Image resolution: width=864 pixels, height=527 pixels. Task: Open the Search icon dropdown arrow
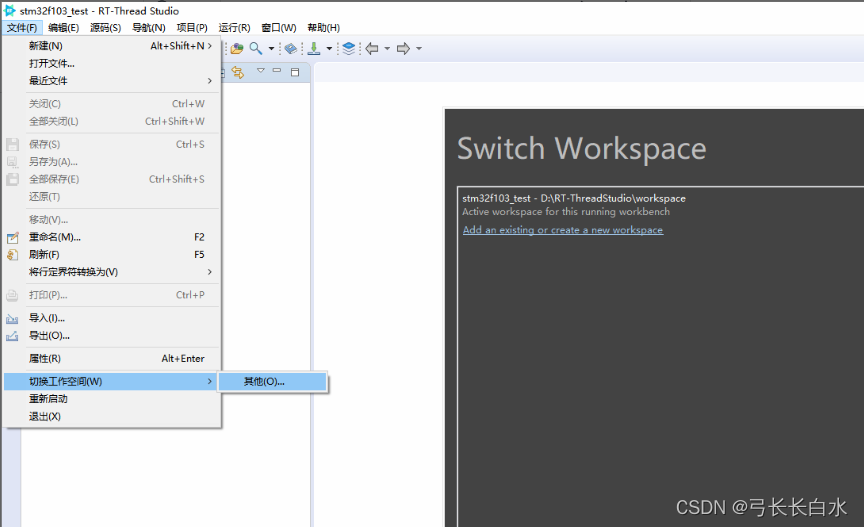[271, 49]
